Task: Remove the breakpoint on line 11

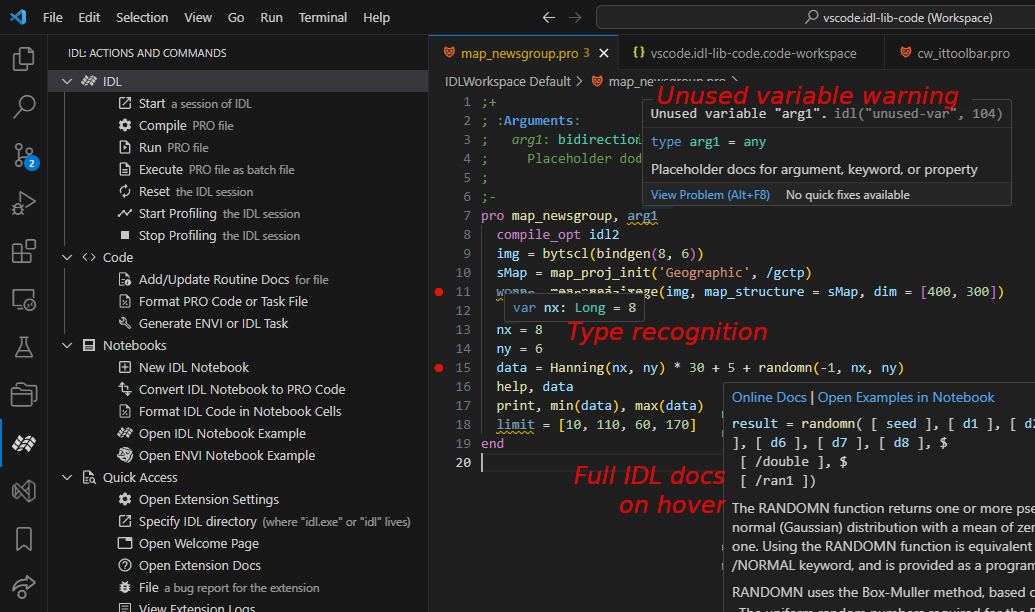Action: click(x=439, y=292)
